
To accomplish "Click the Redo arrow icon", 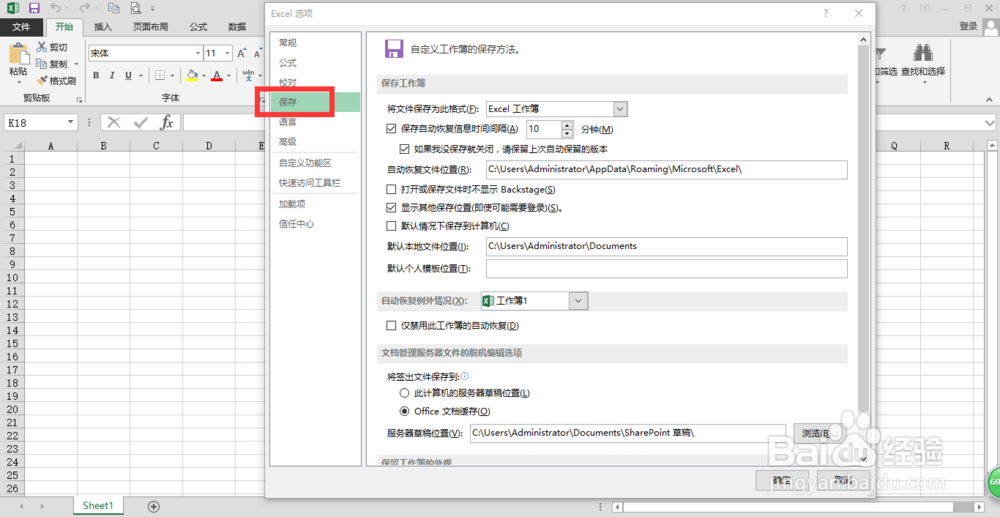I will point(85,8).
